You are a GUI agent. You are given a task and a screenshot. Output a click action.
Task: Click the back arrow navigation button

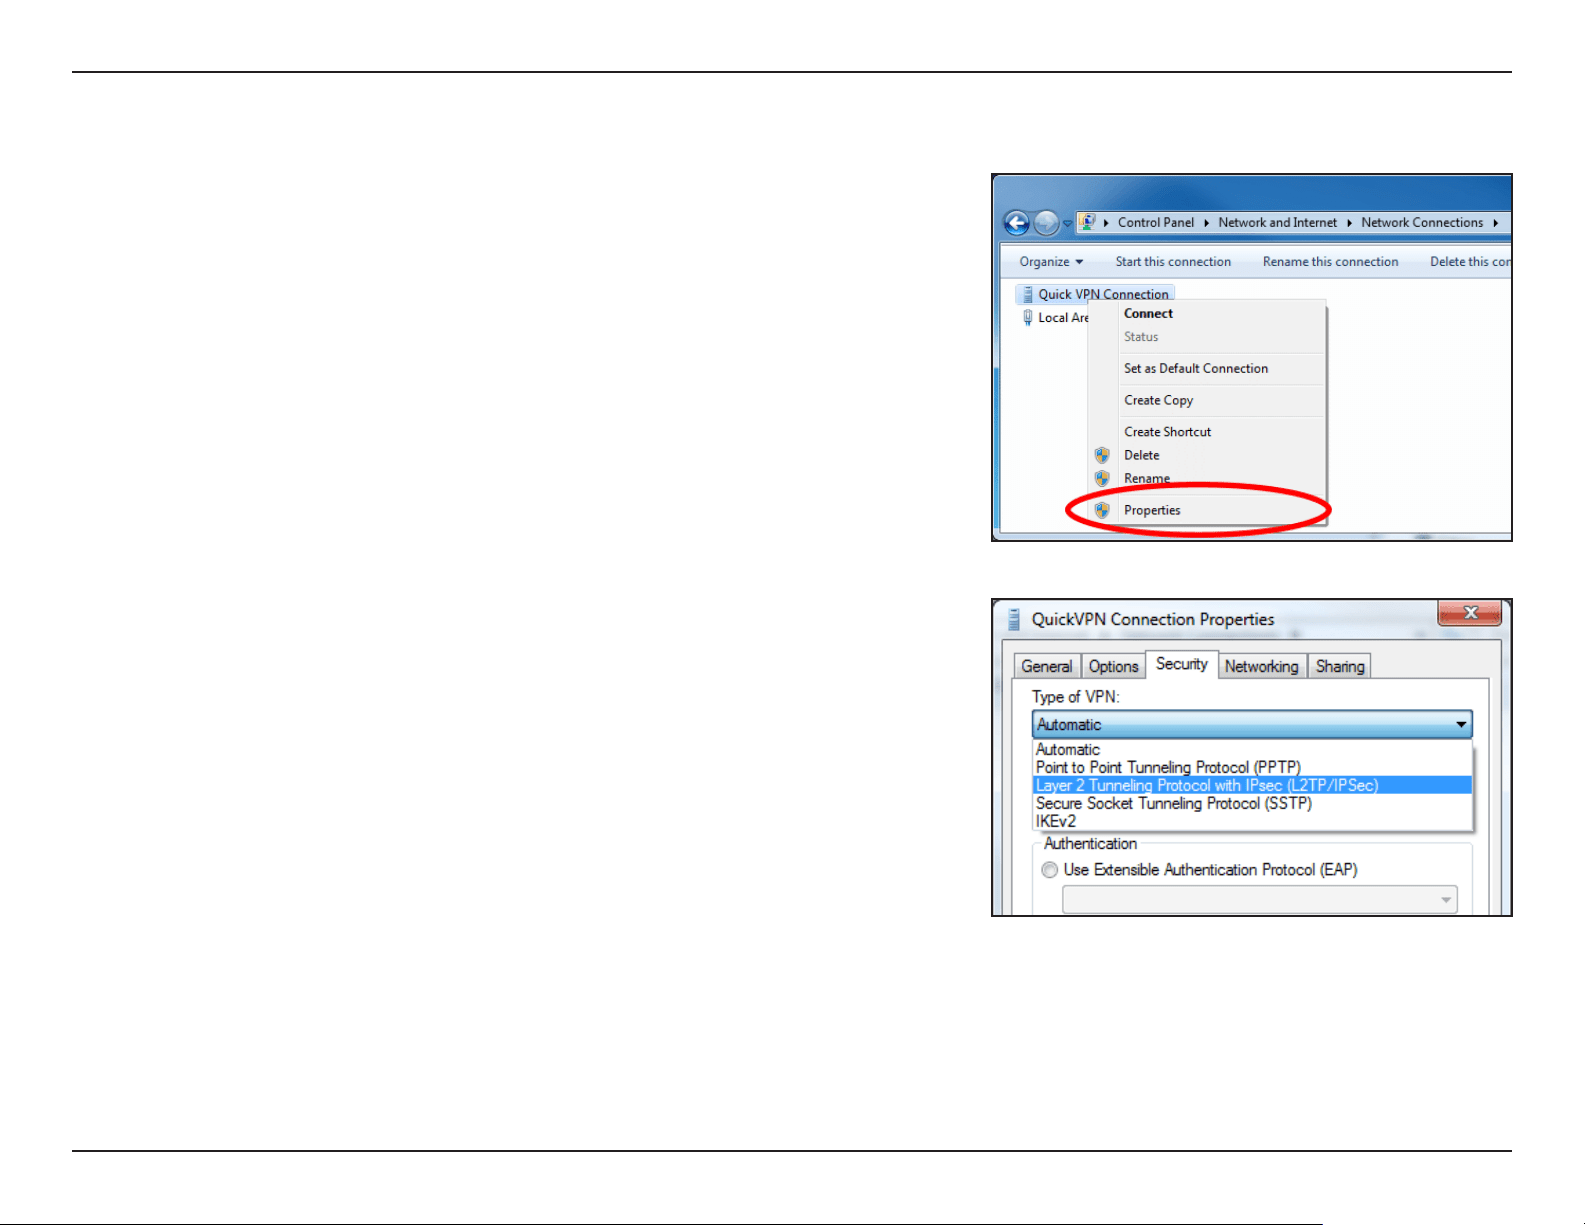1017,222
